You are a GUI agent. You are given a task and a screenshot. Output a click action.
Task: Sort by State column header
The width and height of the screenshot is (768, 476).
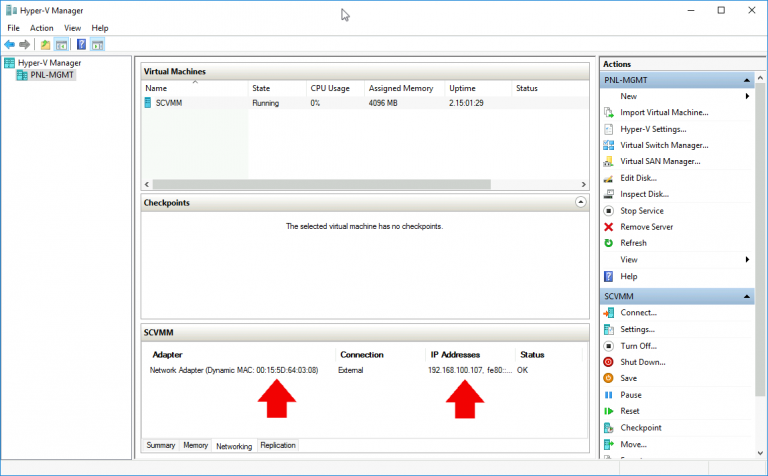pyautogui.click(x=278, y=88)
